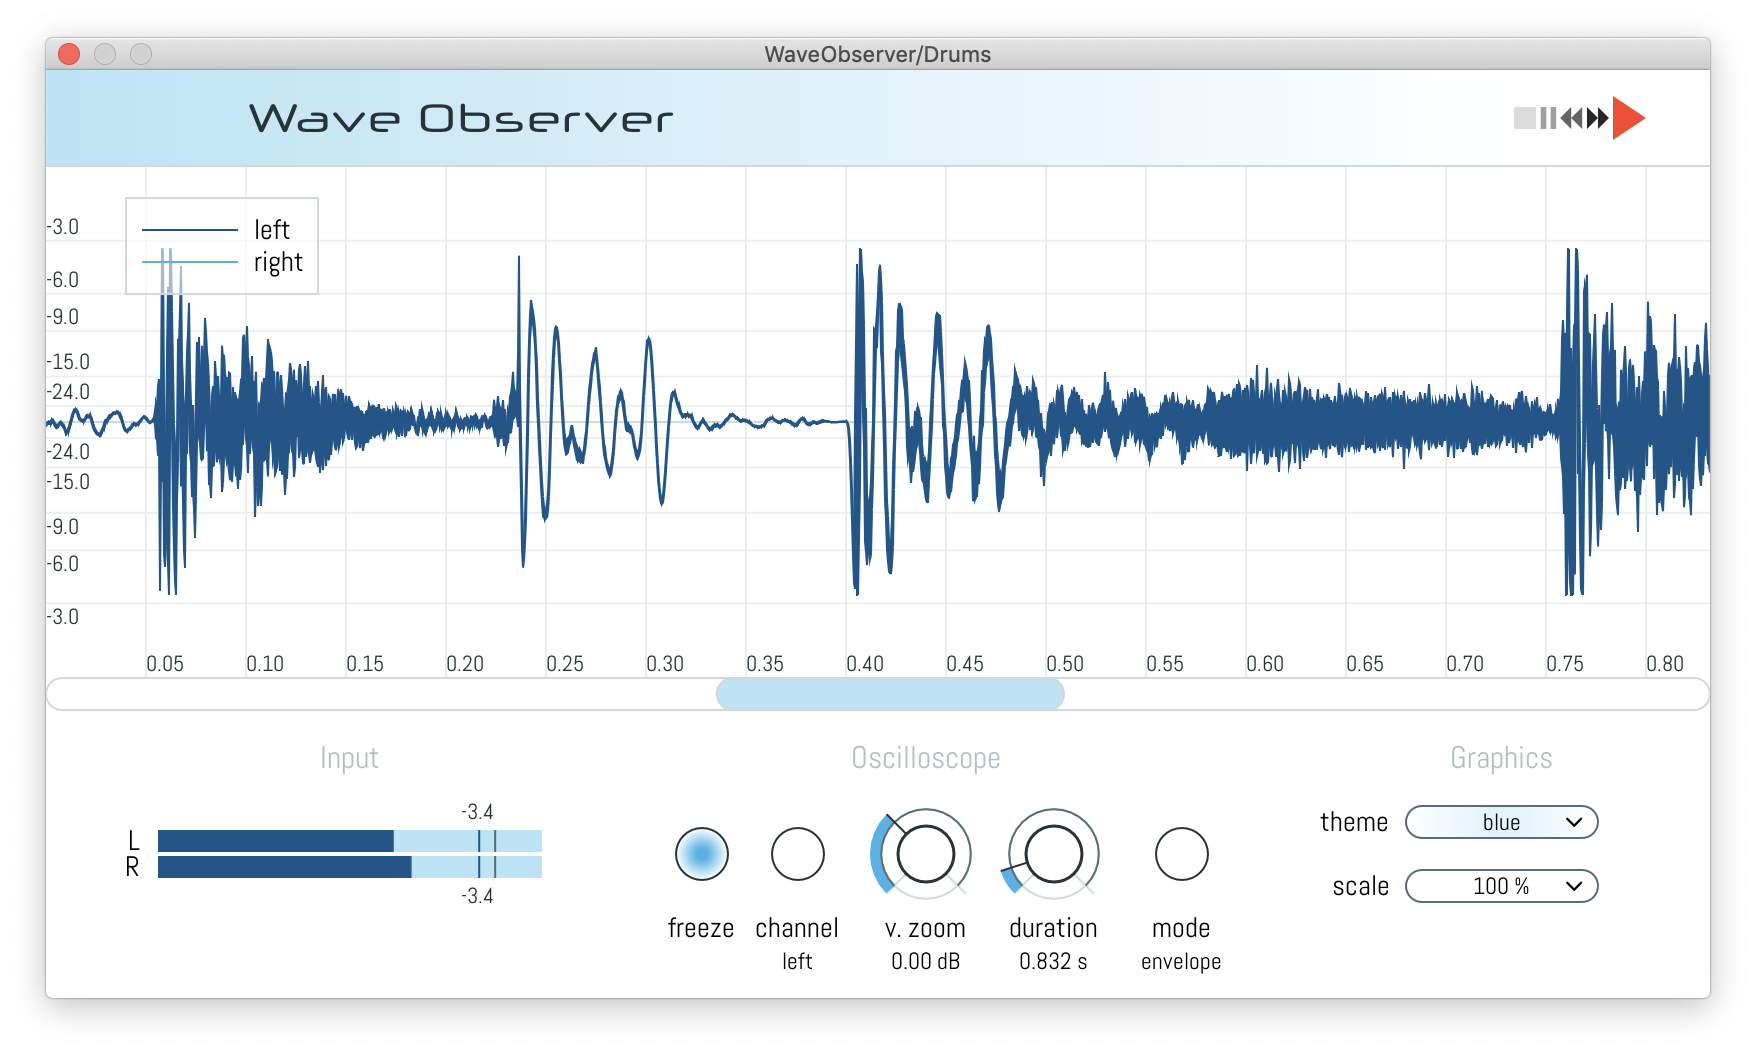Image resolution: width=1756 pixels, height=1052 pixels.
Task: Switch the channel toggle from left
Action: point(797,855)
